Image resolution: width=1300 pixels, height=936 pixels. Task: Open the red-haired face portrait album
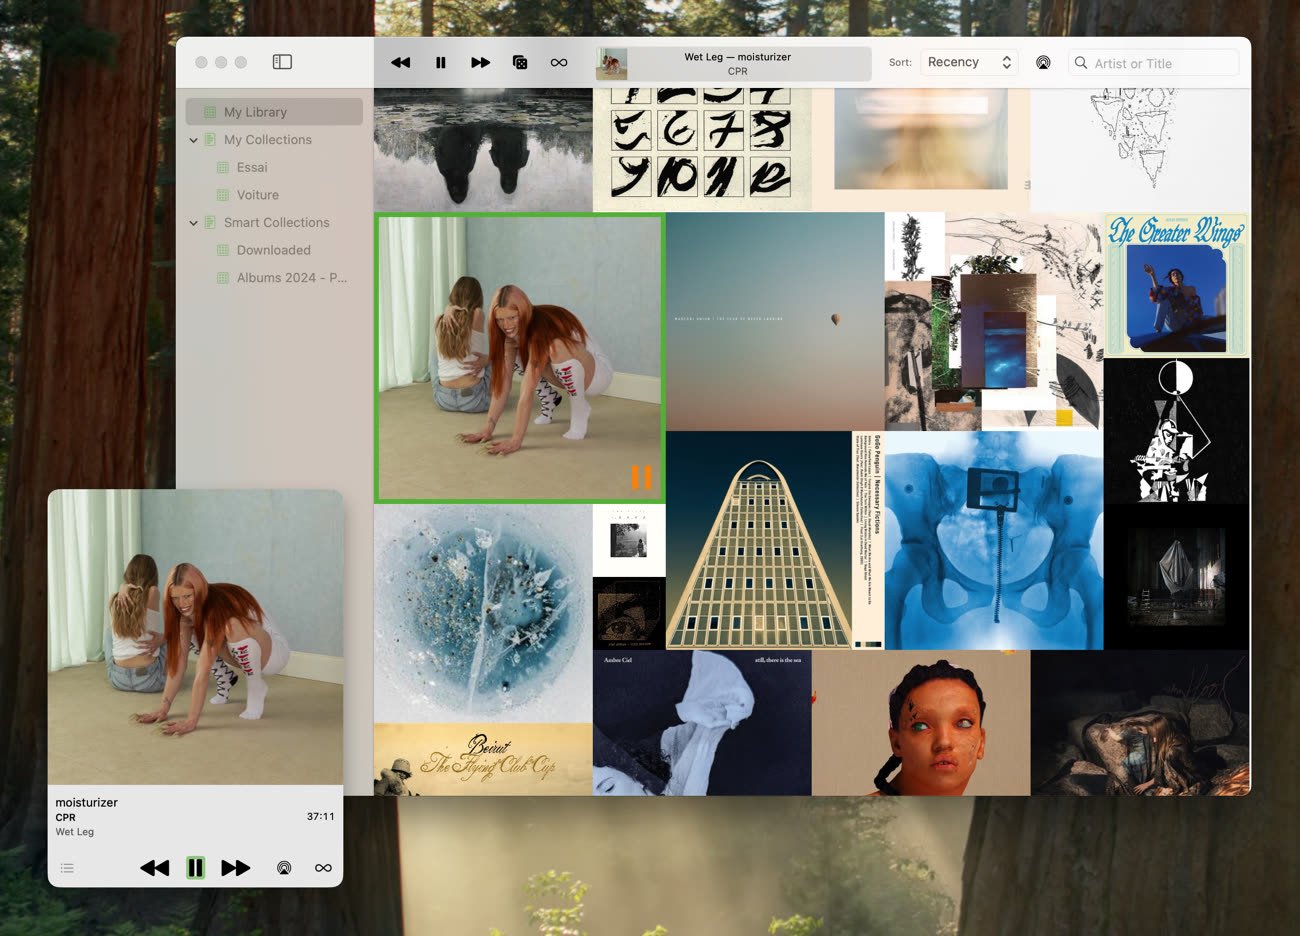[921, 723]
